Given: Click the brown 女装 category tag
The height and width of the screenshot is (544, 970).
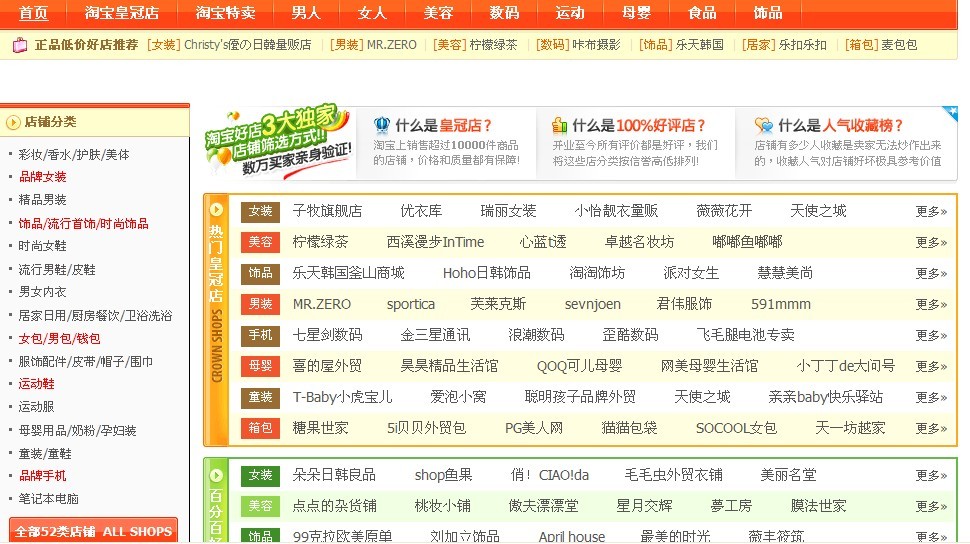Looking at the screenshot, I should (x=260, y=211).
